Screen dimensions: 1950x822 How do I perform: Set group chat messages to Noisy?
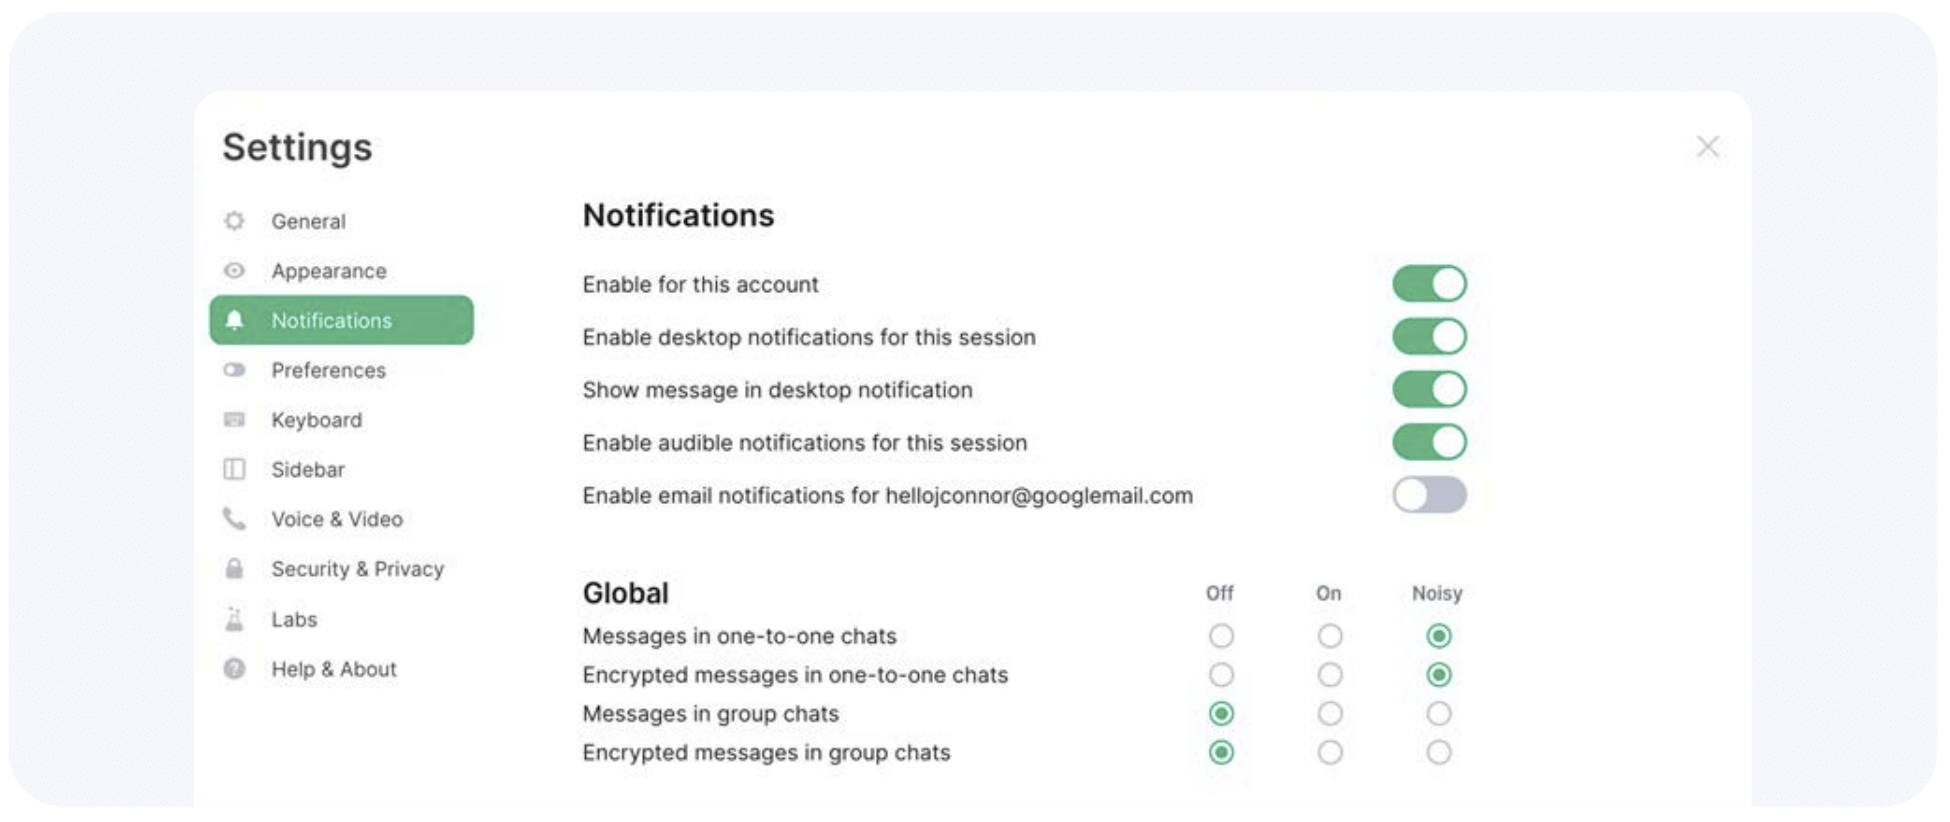(1439, 714)
